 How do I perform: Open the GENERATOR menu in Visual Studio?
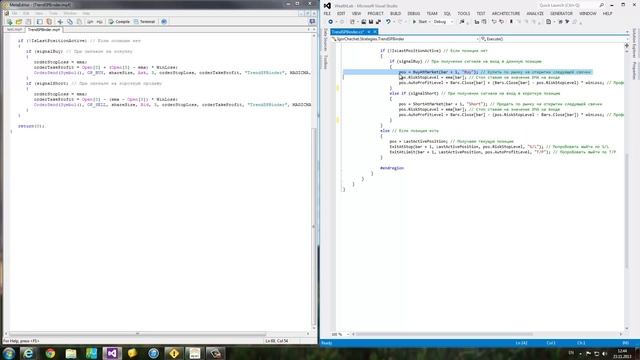(x=561, y=13)
